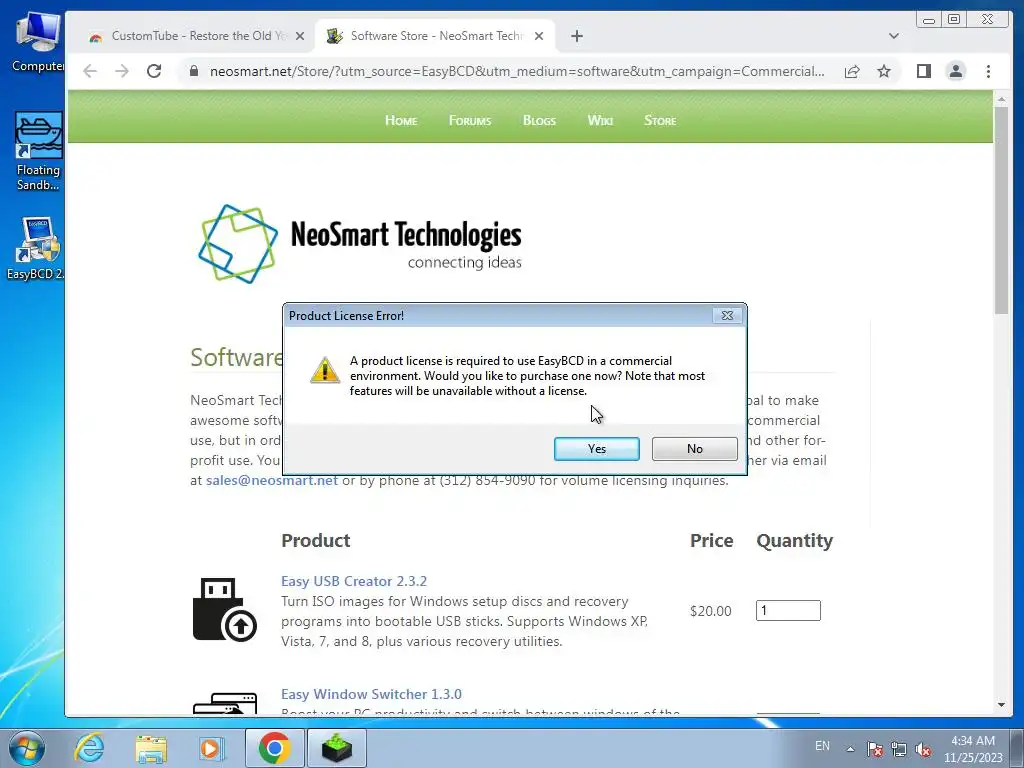The image size is (1024, 768).
Task: Open the network status tray icon
Action: 899,749
